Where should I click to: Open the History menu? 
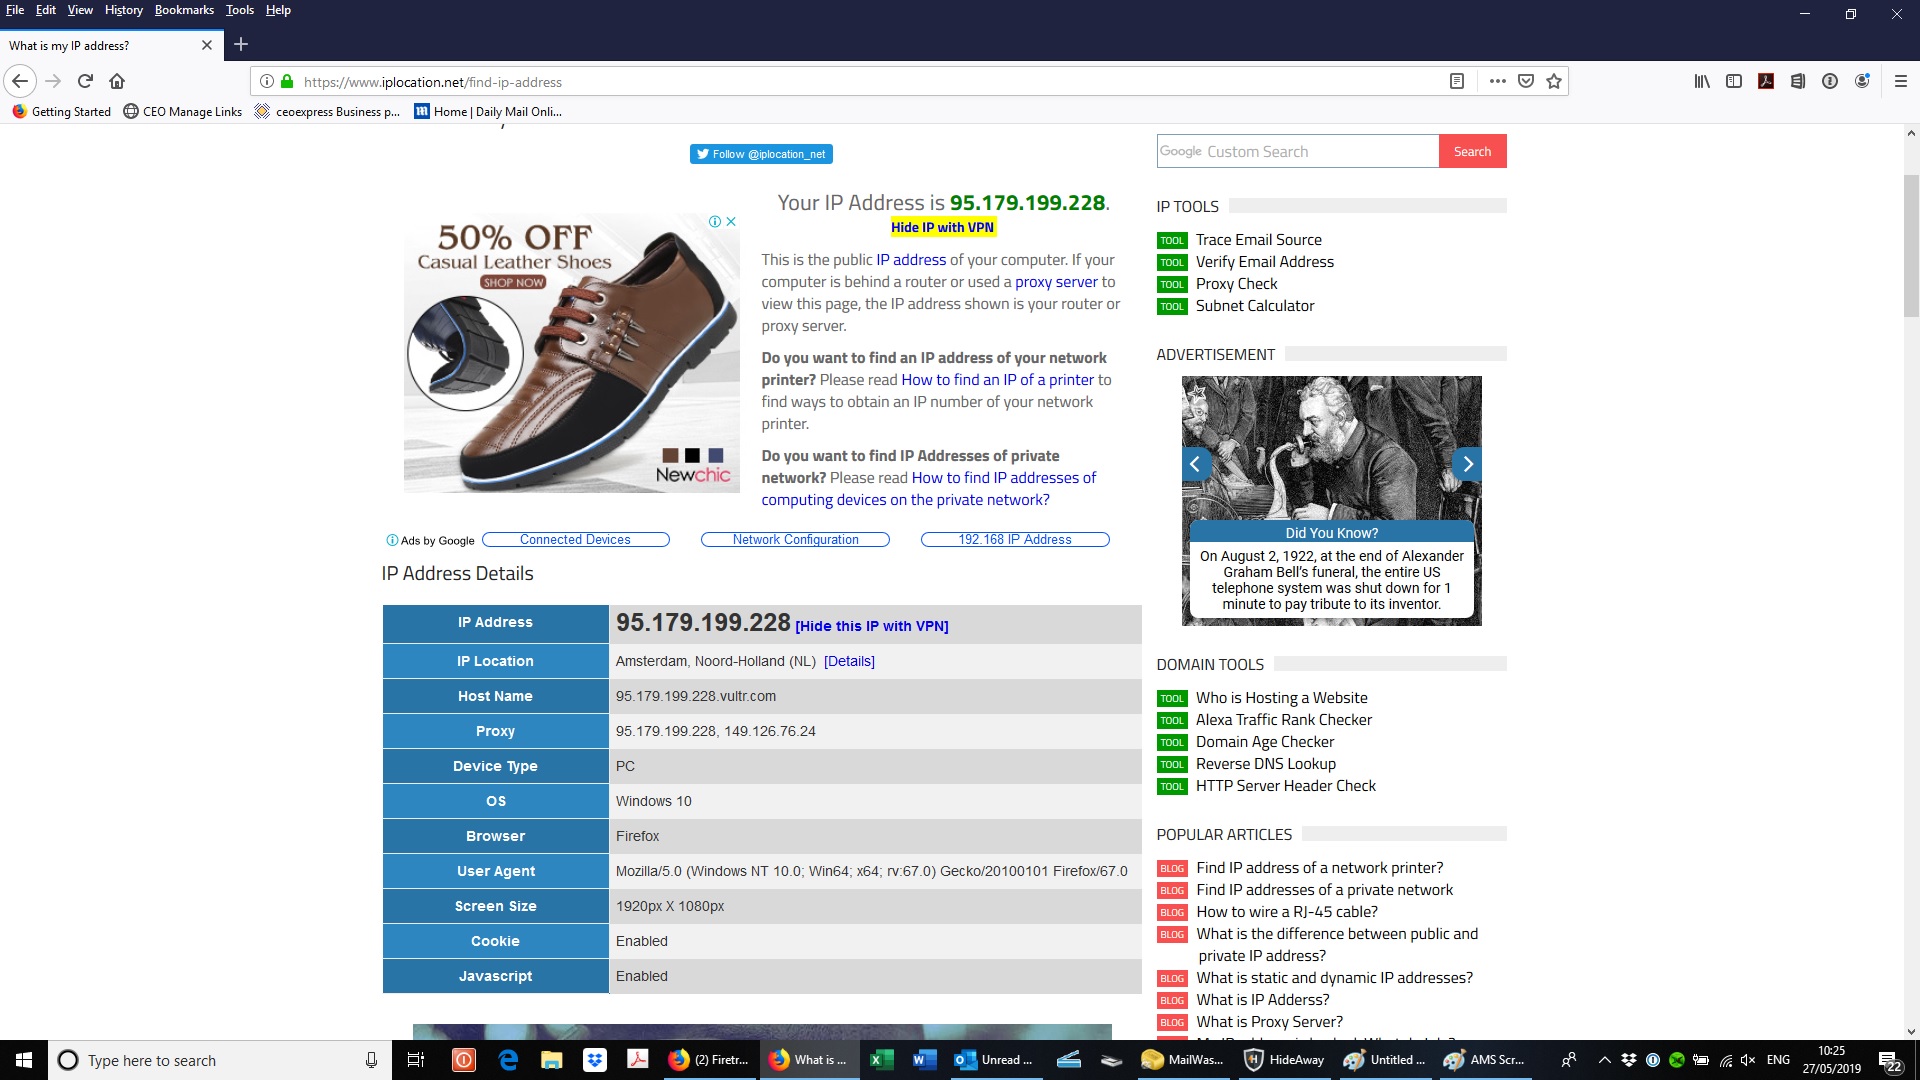(x=124, y=10)
